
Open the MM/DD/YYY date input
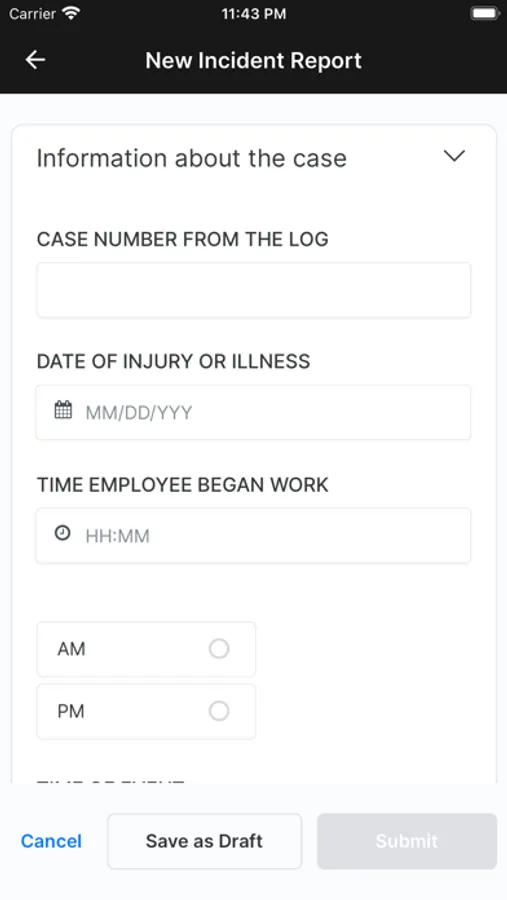click(x=254, y=413)
